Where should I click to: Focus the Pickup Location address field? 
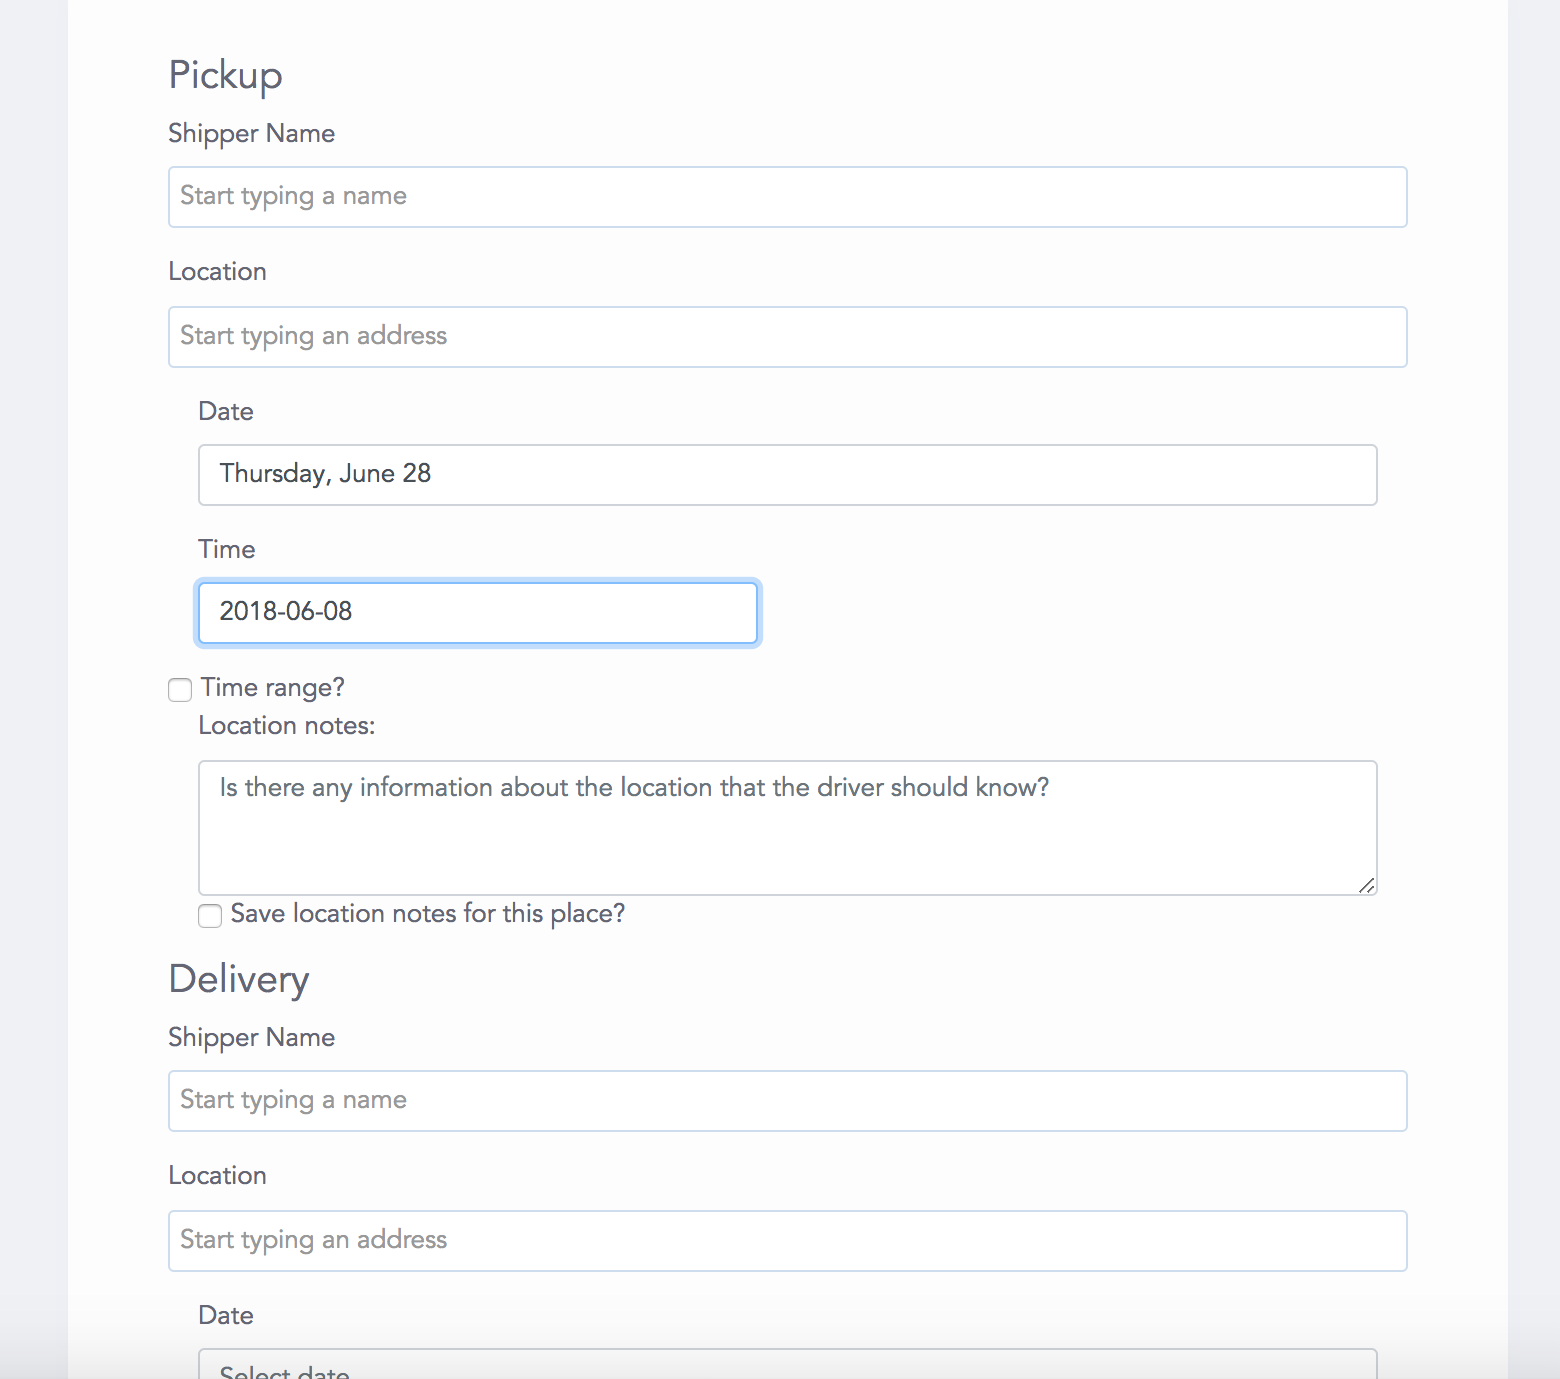(787, 337)
